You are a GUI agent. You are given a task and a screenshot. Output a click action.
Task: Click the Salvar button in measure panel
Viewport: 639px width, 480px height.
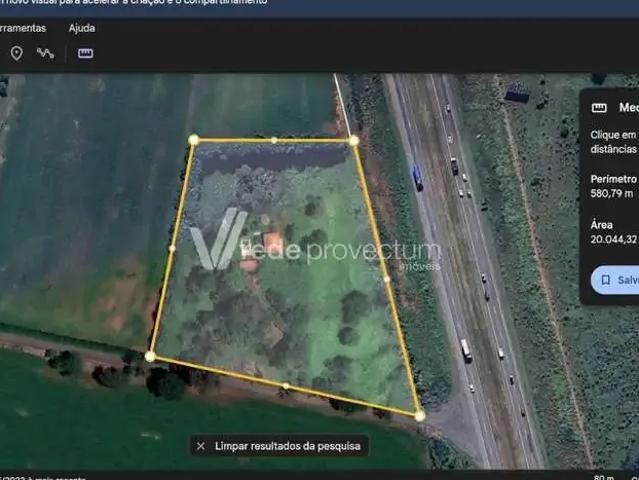(615, 280)
